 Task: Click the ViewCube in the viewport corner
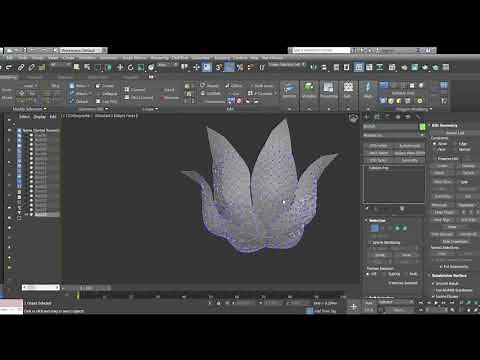coord(353,118)
